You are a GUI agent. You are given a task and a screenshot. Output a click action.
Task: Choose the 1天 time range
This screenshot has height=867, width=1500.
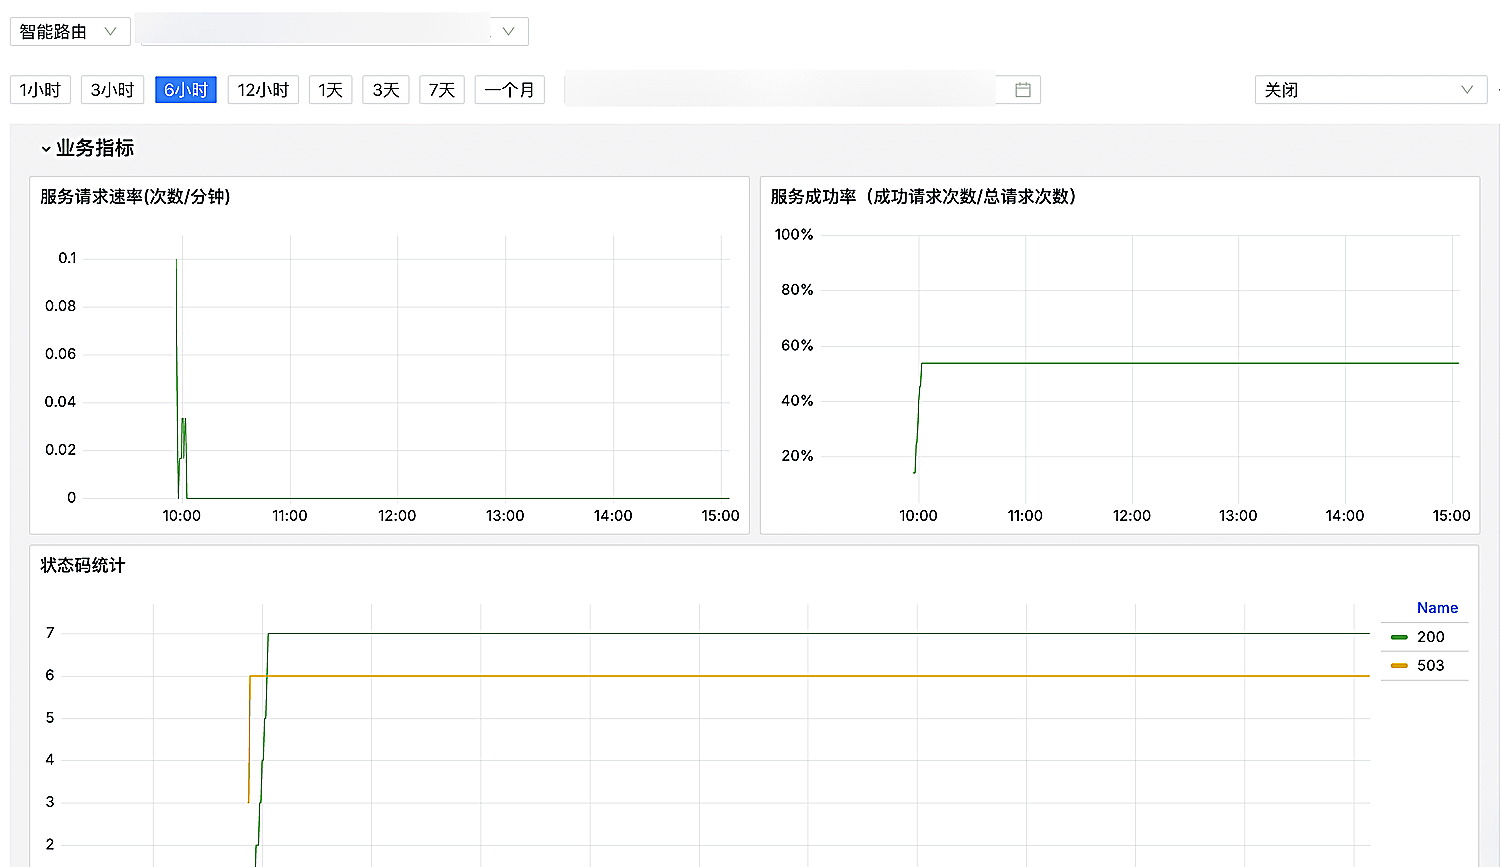pyautogui.click(x=330, y=90)
